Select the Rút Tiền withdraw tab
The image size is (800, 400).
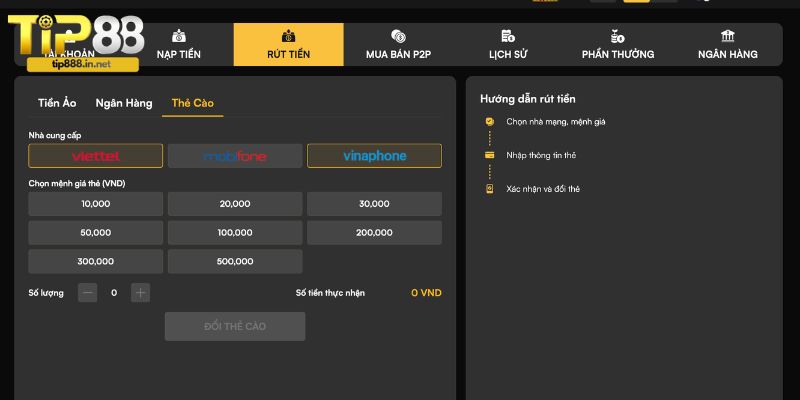pos(289,44)
